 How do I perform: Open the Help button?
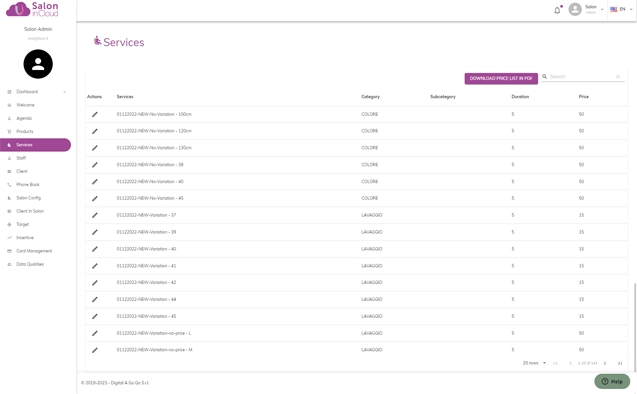click(x=612, y=381)
